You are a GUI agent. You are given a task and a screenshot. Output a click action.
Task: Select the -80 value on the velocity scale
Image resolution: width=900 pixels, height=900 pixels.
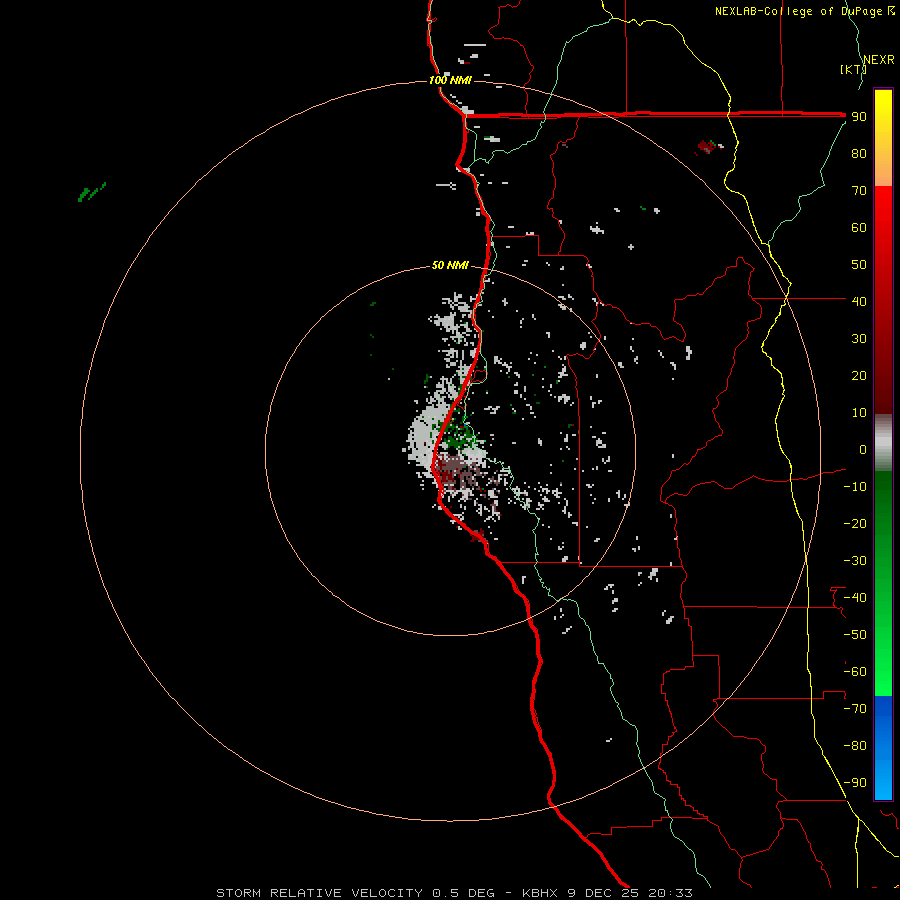855,746
